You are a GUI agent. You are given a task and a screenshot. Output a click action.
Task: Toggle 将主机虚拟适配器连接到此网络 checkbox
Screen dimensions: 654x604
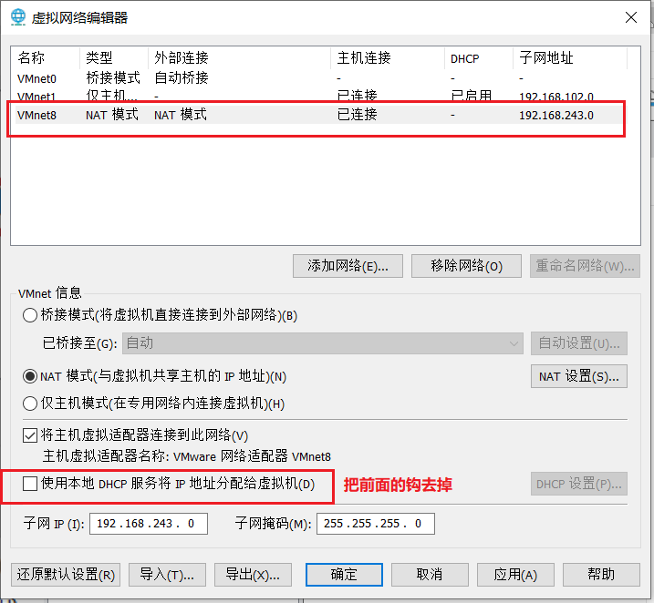click(x=30, y=435)
